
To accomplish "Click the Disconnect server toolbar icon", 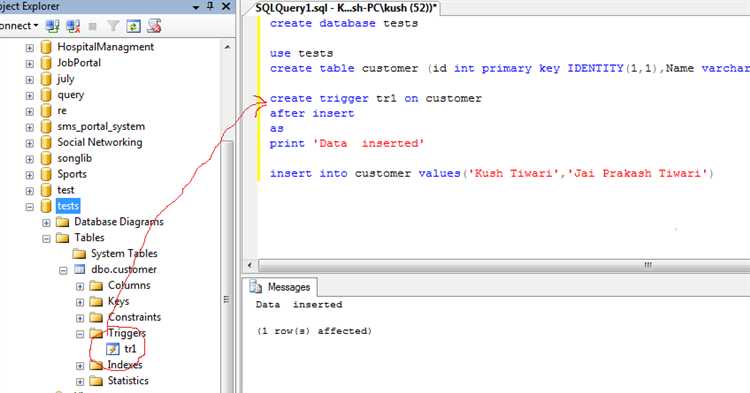I will pos(73,26).
